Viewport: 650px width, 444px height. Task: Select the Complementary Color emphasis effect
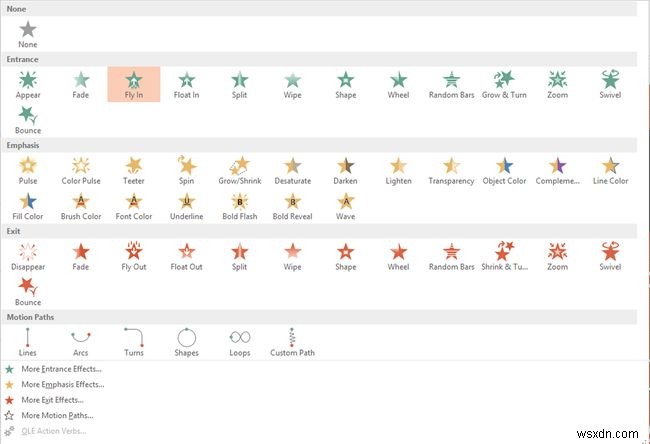click(x=558, y=170)
